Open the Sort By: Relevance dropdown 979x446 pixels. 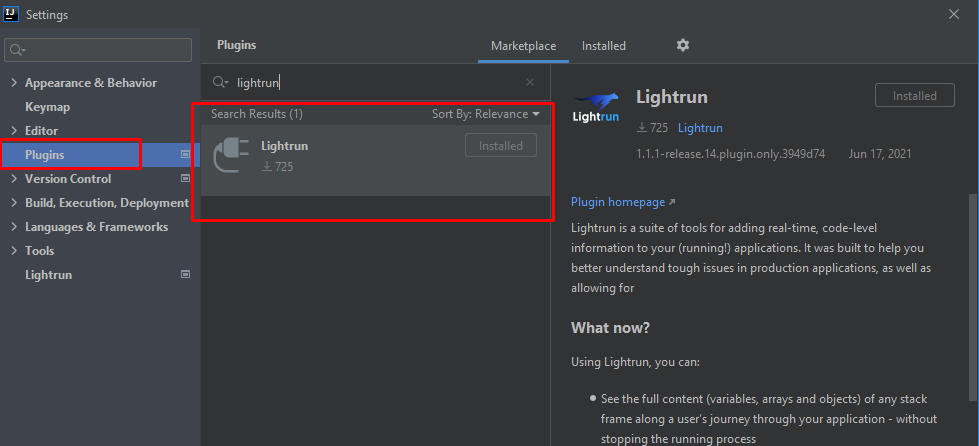[x=486, y=114]
